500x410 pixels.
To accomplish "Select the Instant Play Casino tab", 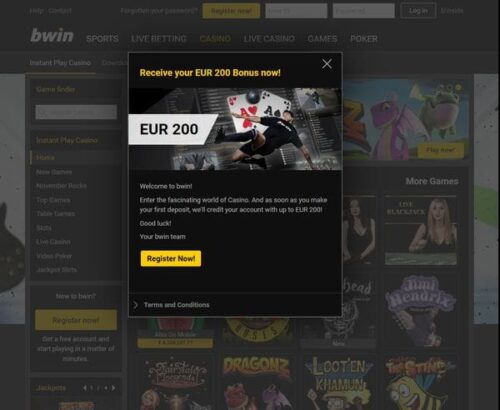I will 60,63.
